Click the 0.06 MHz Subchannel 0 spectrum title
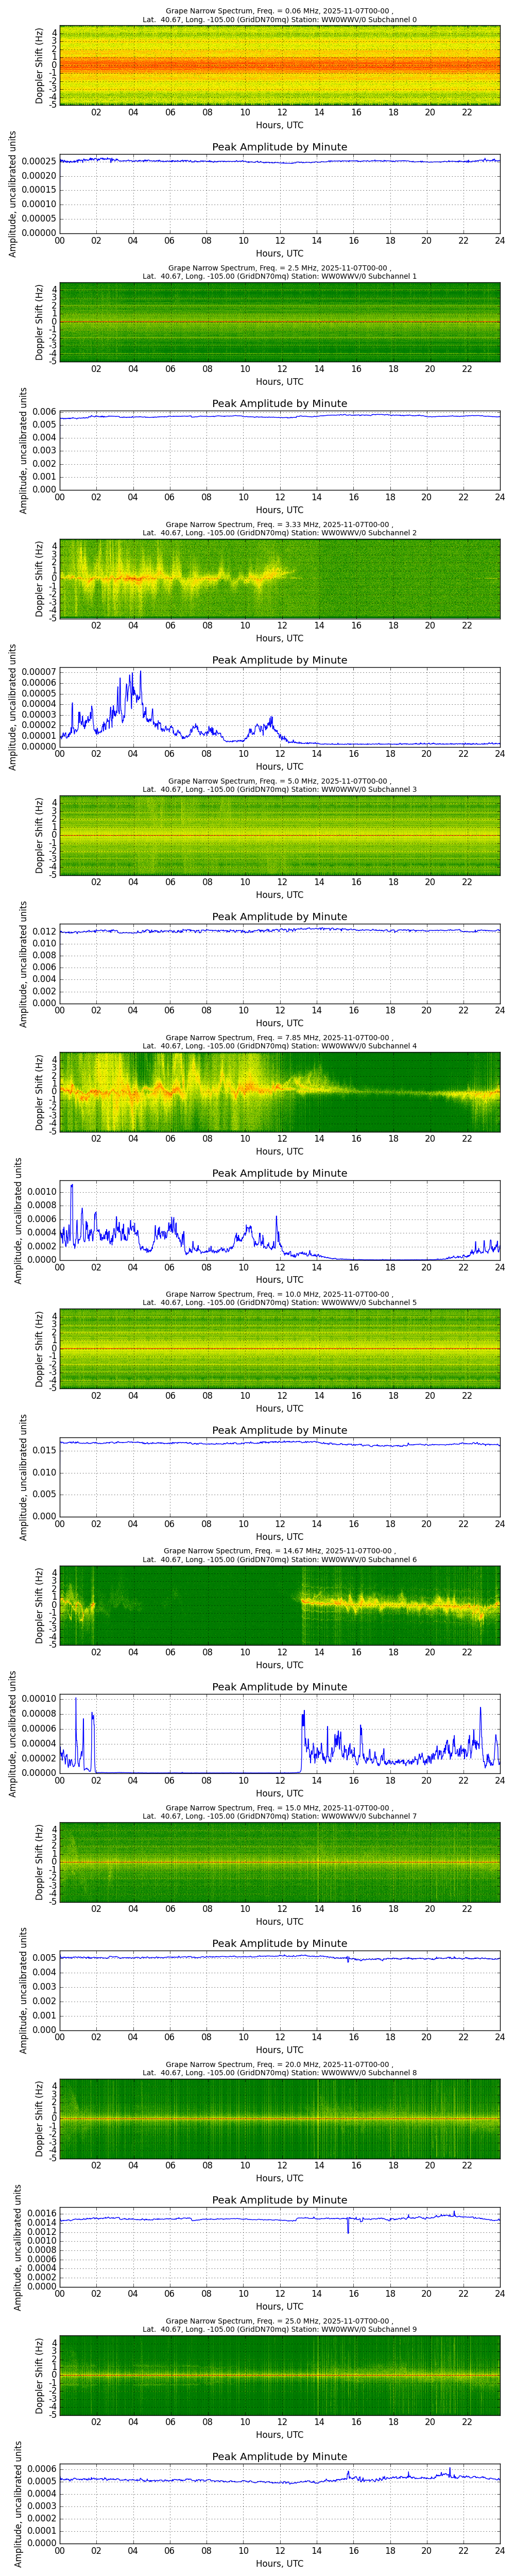 [279, 15]
